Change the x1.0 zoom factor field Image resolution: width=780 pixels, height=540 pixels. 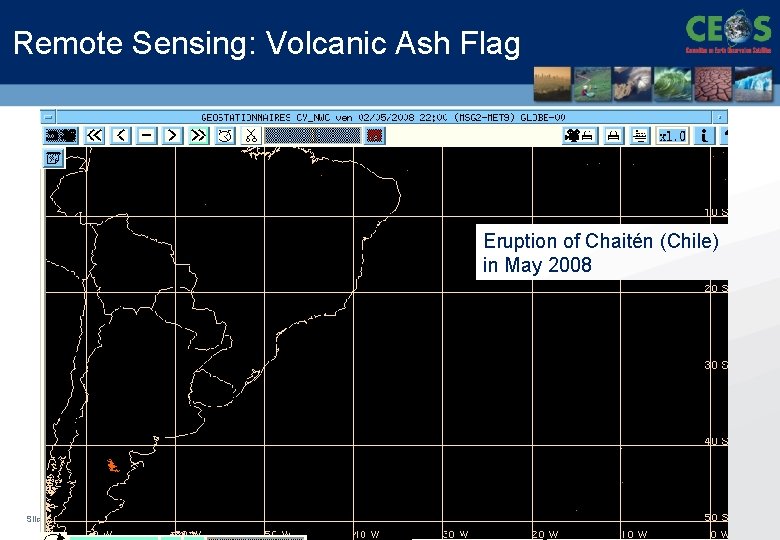pos(673,136)
